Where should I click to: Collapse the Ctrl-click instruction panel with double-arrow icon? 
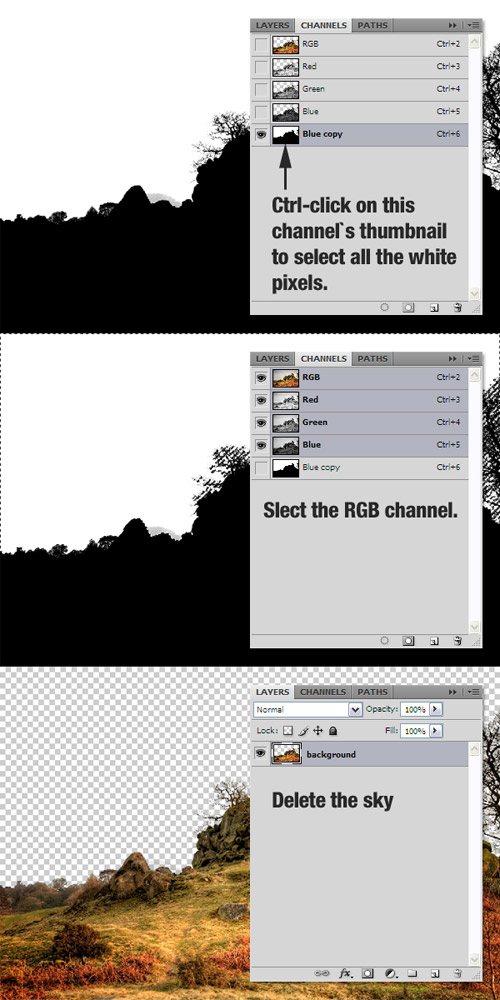[453, 25]
